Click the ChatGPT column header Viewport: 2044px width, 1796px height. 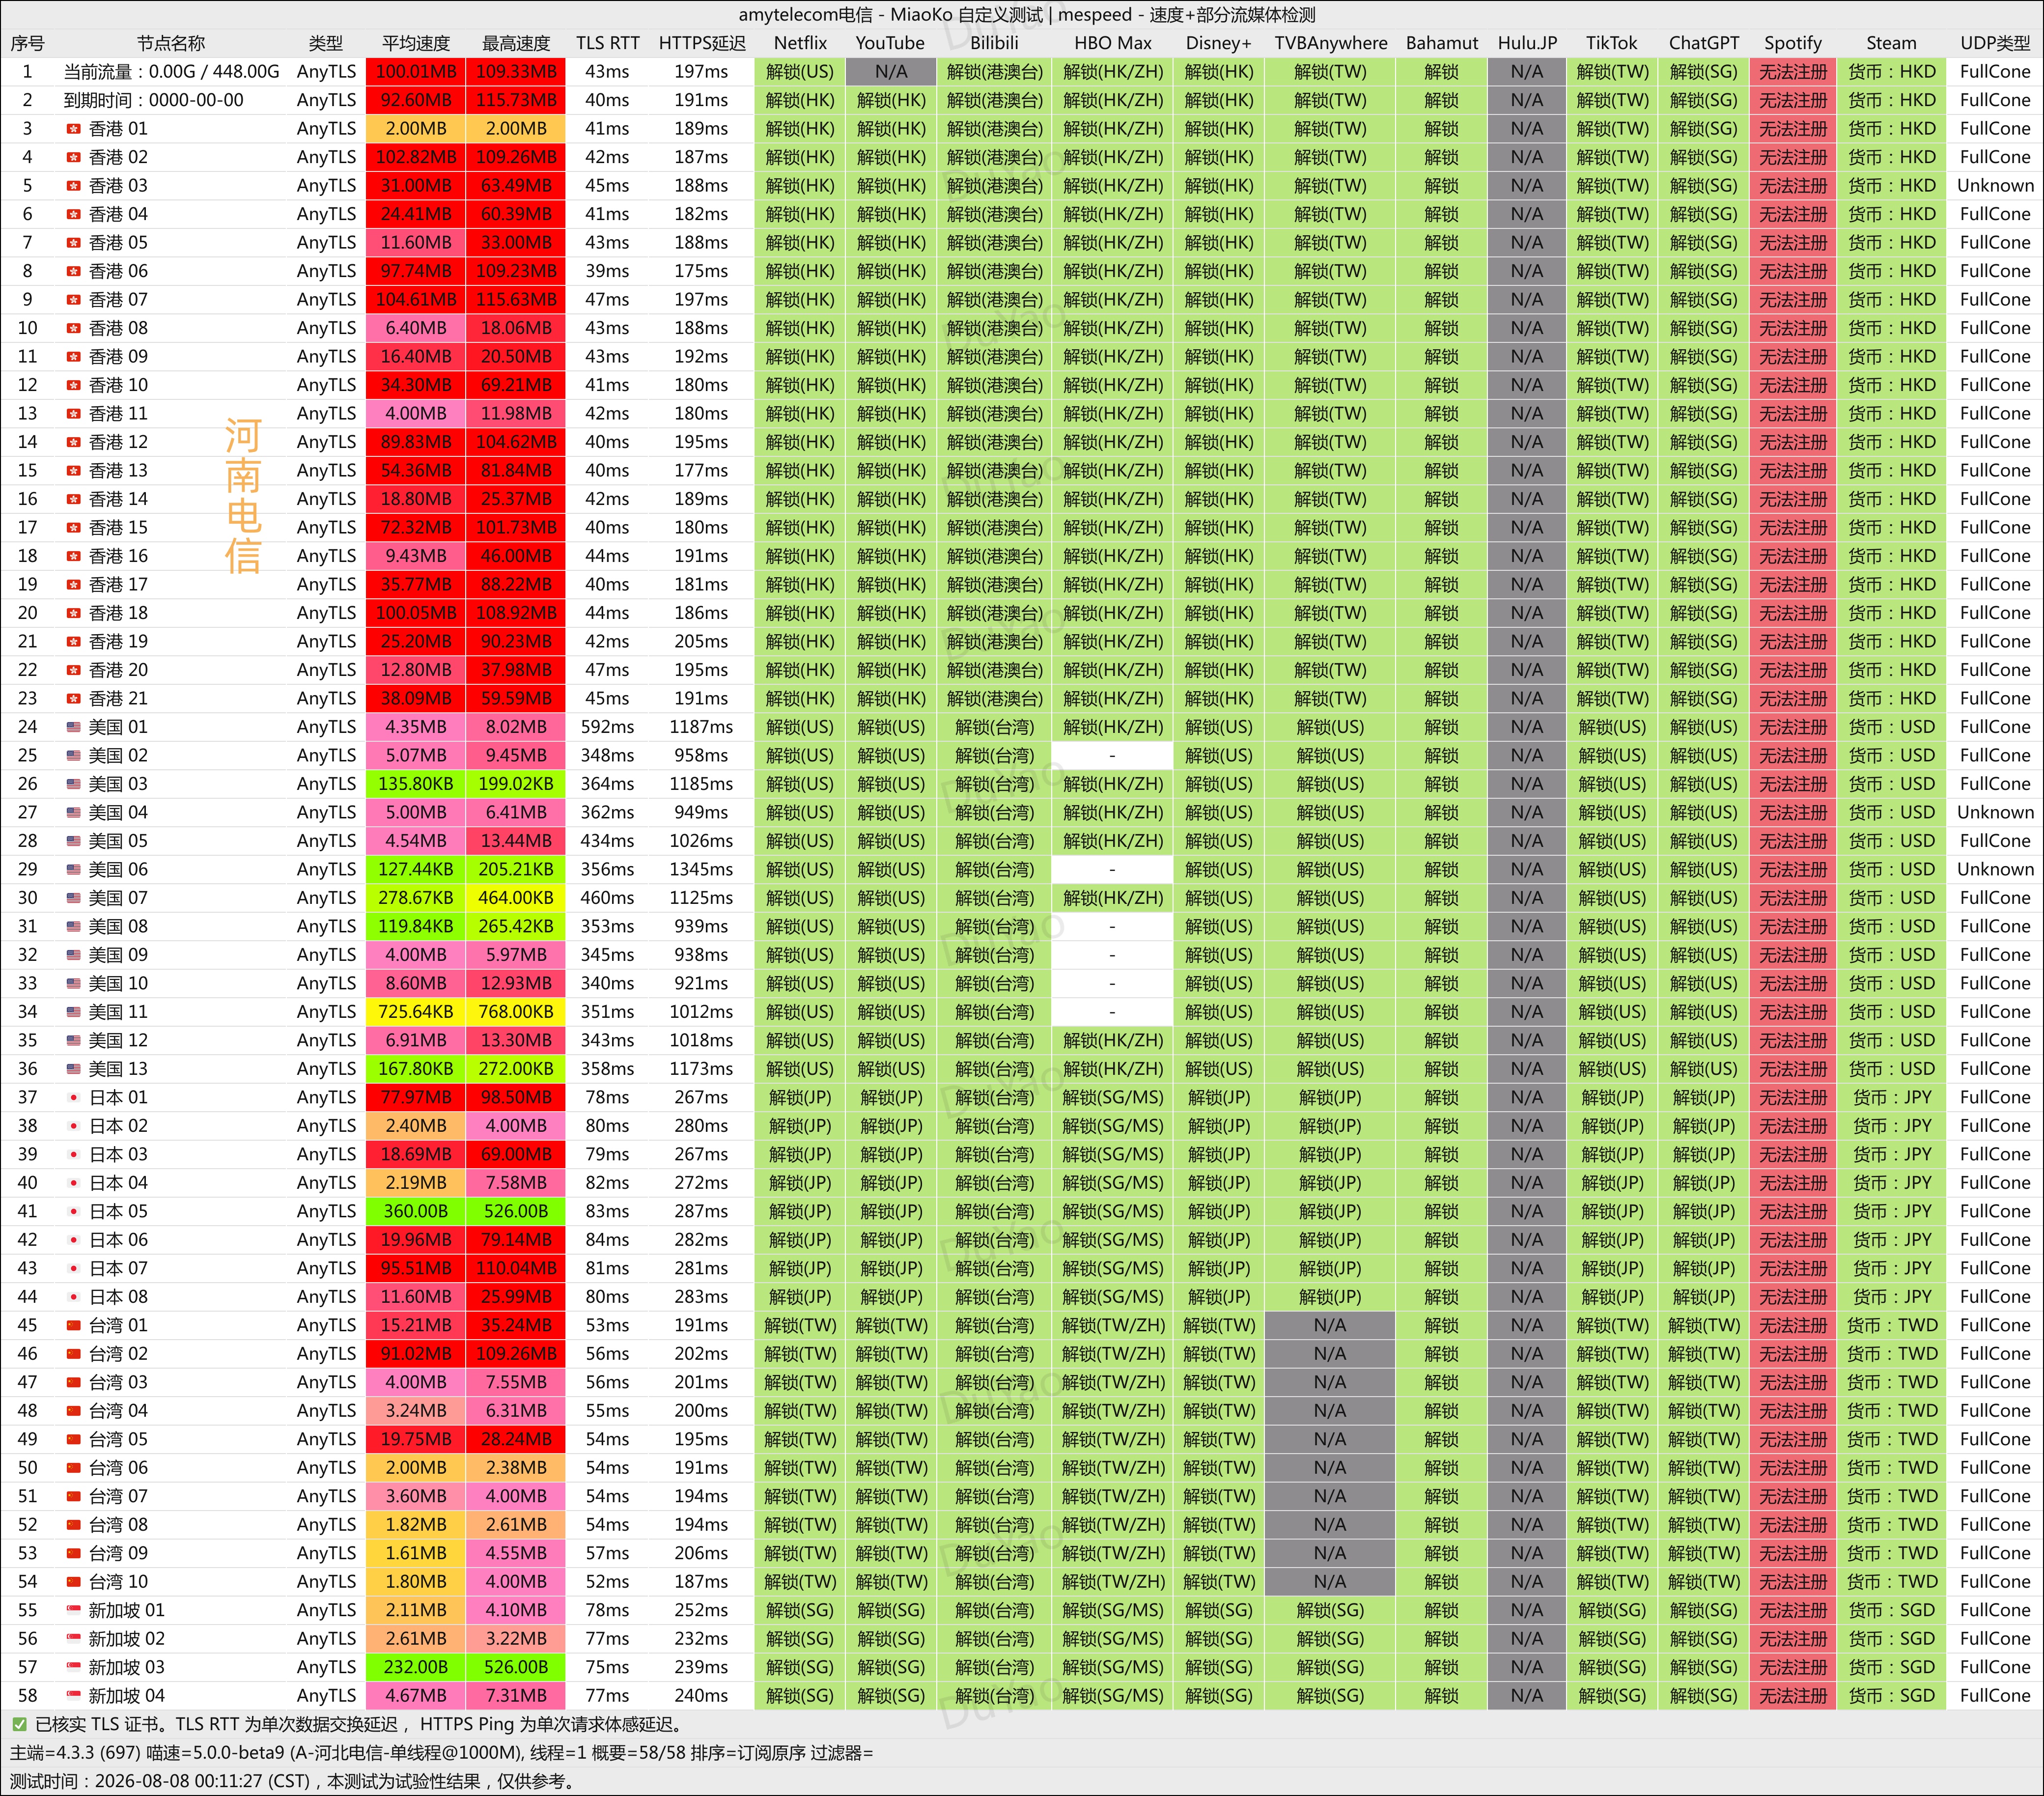[x=1704, y=43]
